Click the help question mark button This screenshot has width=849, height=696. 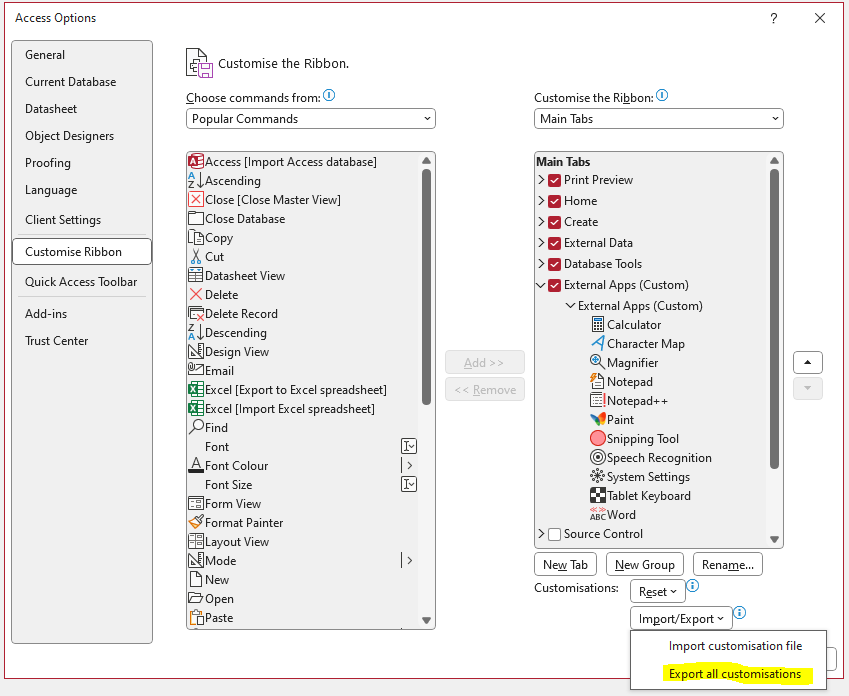click(x=774, y=18)
